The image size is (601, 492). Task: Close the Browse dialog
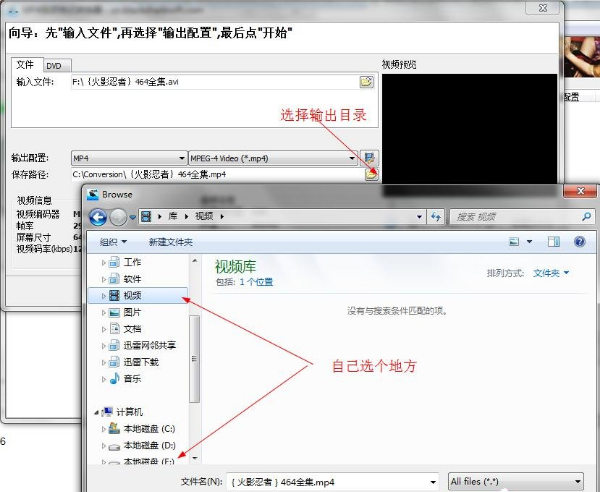[580, 191]
